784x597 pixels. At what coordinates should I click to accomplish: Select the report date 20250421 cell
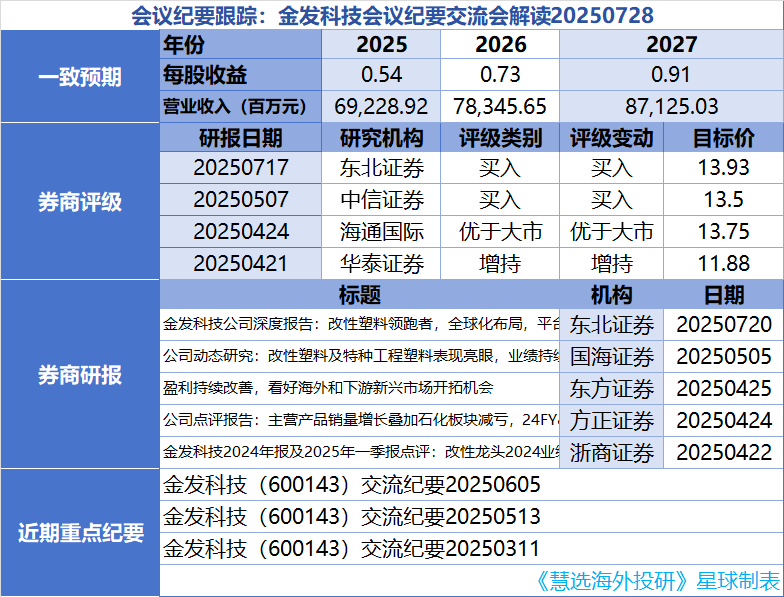tap(240, 264)
